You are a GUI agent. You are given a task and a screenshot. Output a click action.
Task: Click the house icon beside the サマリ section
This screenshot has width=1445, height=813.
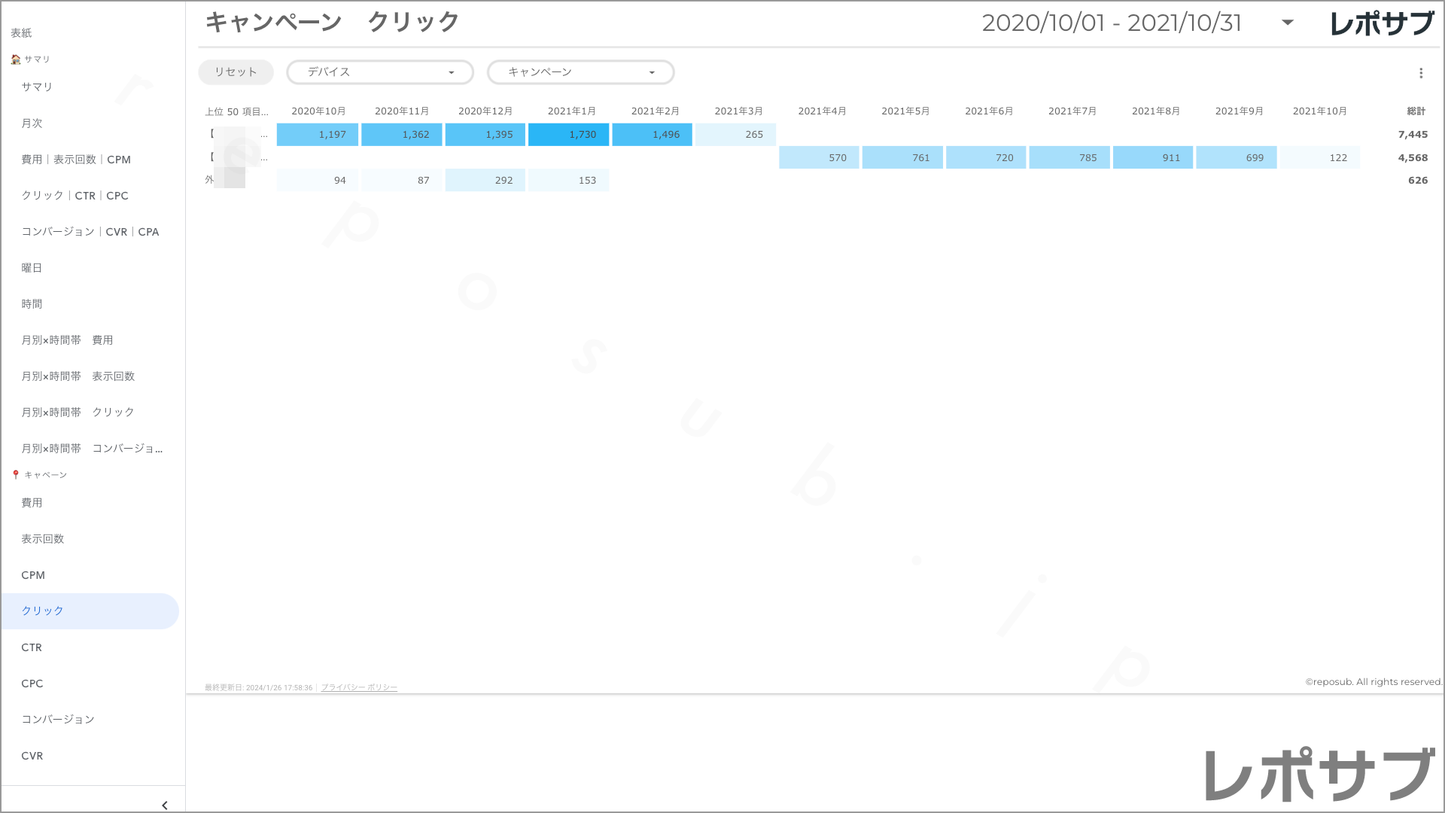point(16,60)
